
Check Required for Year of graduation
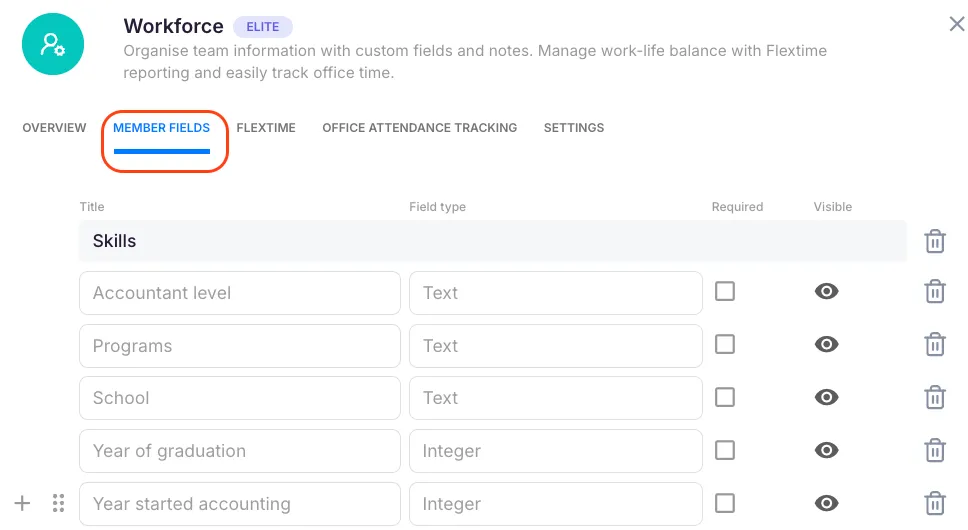point(725,450)
